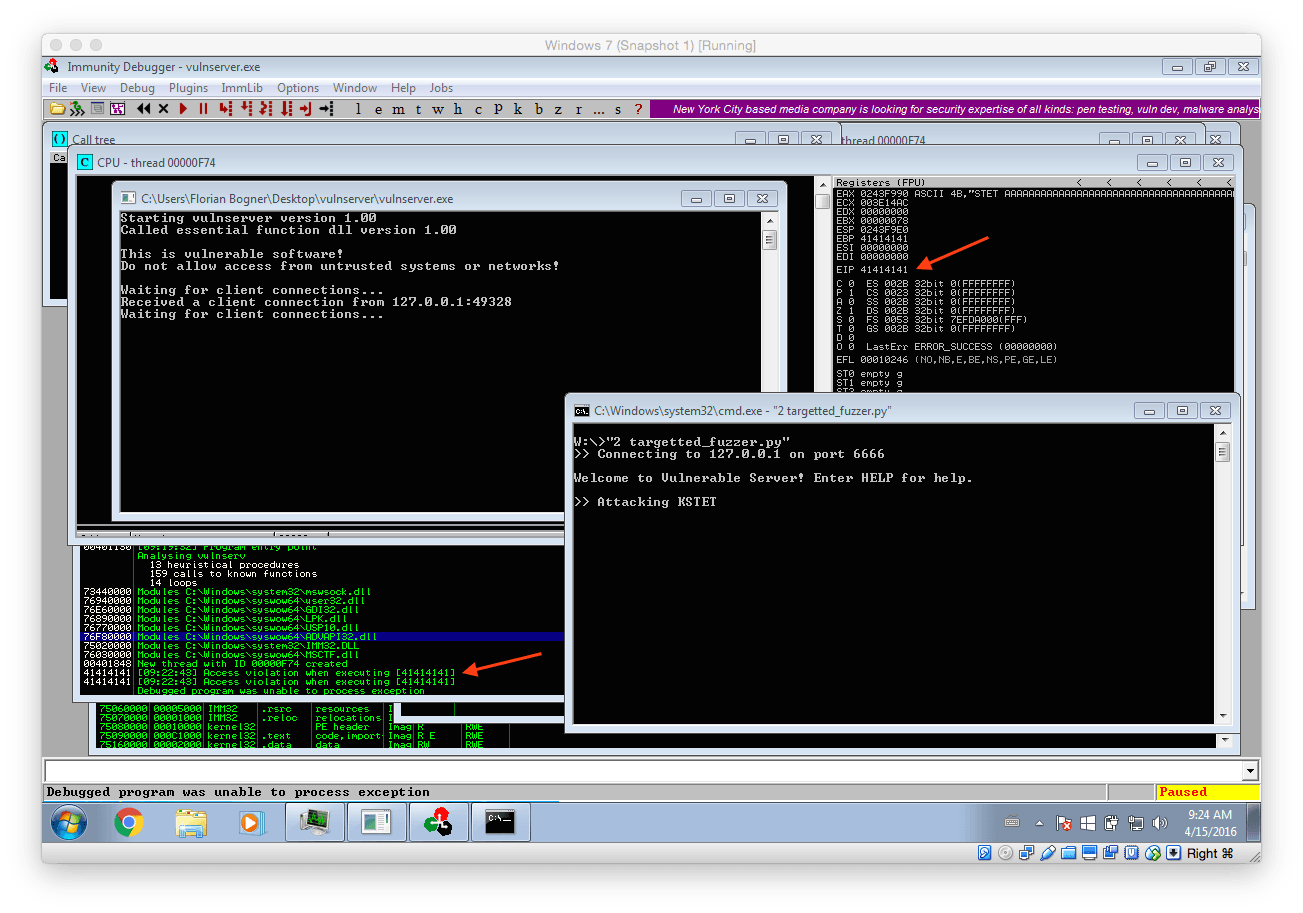
Task: Restart program with the rewind toolbar icon
Action: point(144,108)
